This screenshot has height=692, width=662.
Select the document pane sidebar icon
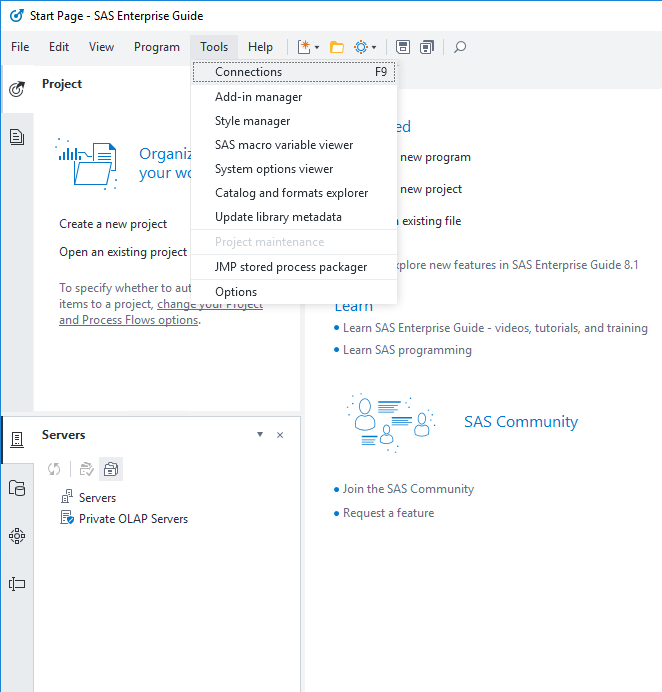17,137
